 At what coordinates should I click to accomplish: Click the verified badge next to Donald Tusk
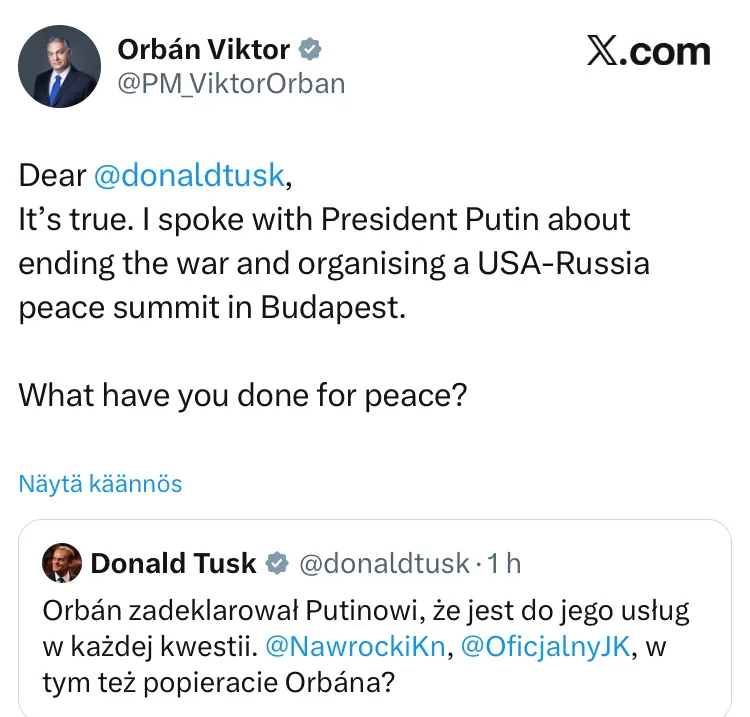276,565
